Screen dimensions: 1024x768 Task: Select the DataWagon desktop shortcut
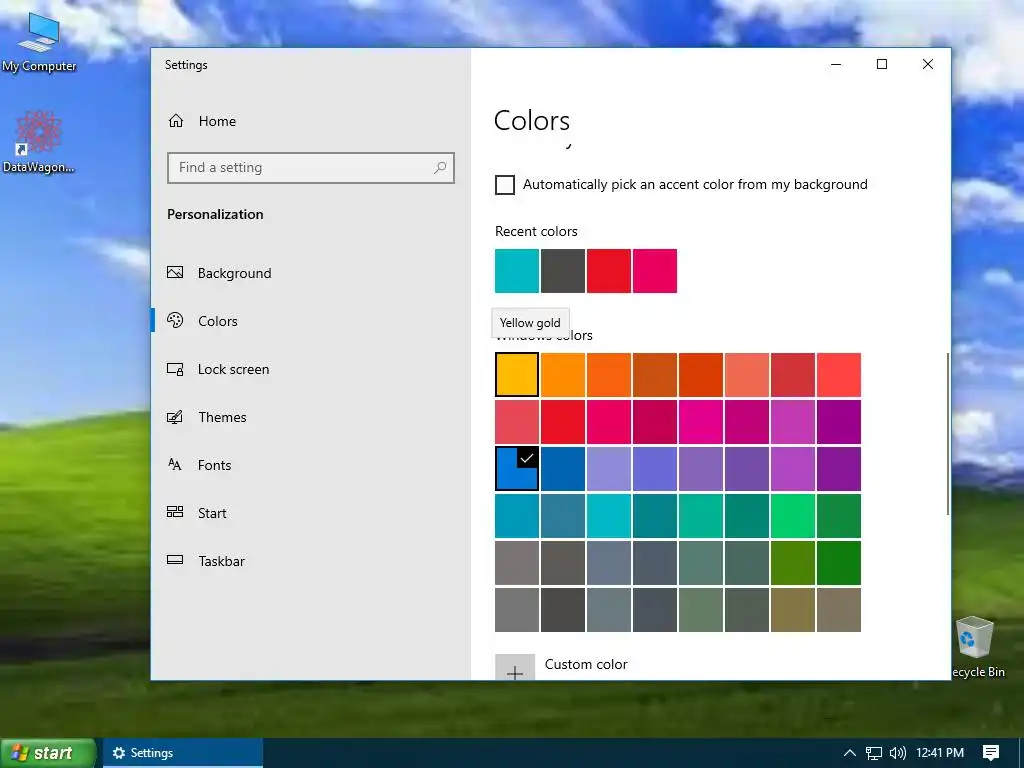pos(39,142)
